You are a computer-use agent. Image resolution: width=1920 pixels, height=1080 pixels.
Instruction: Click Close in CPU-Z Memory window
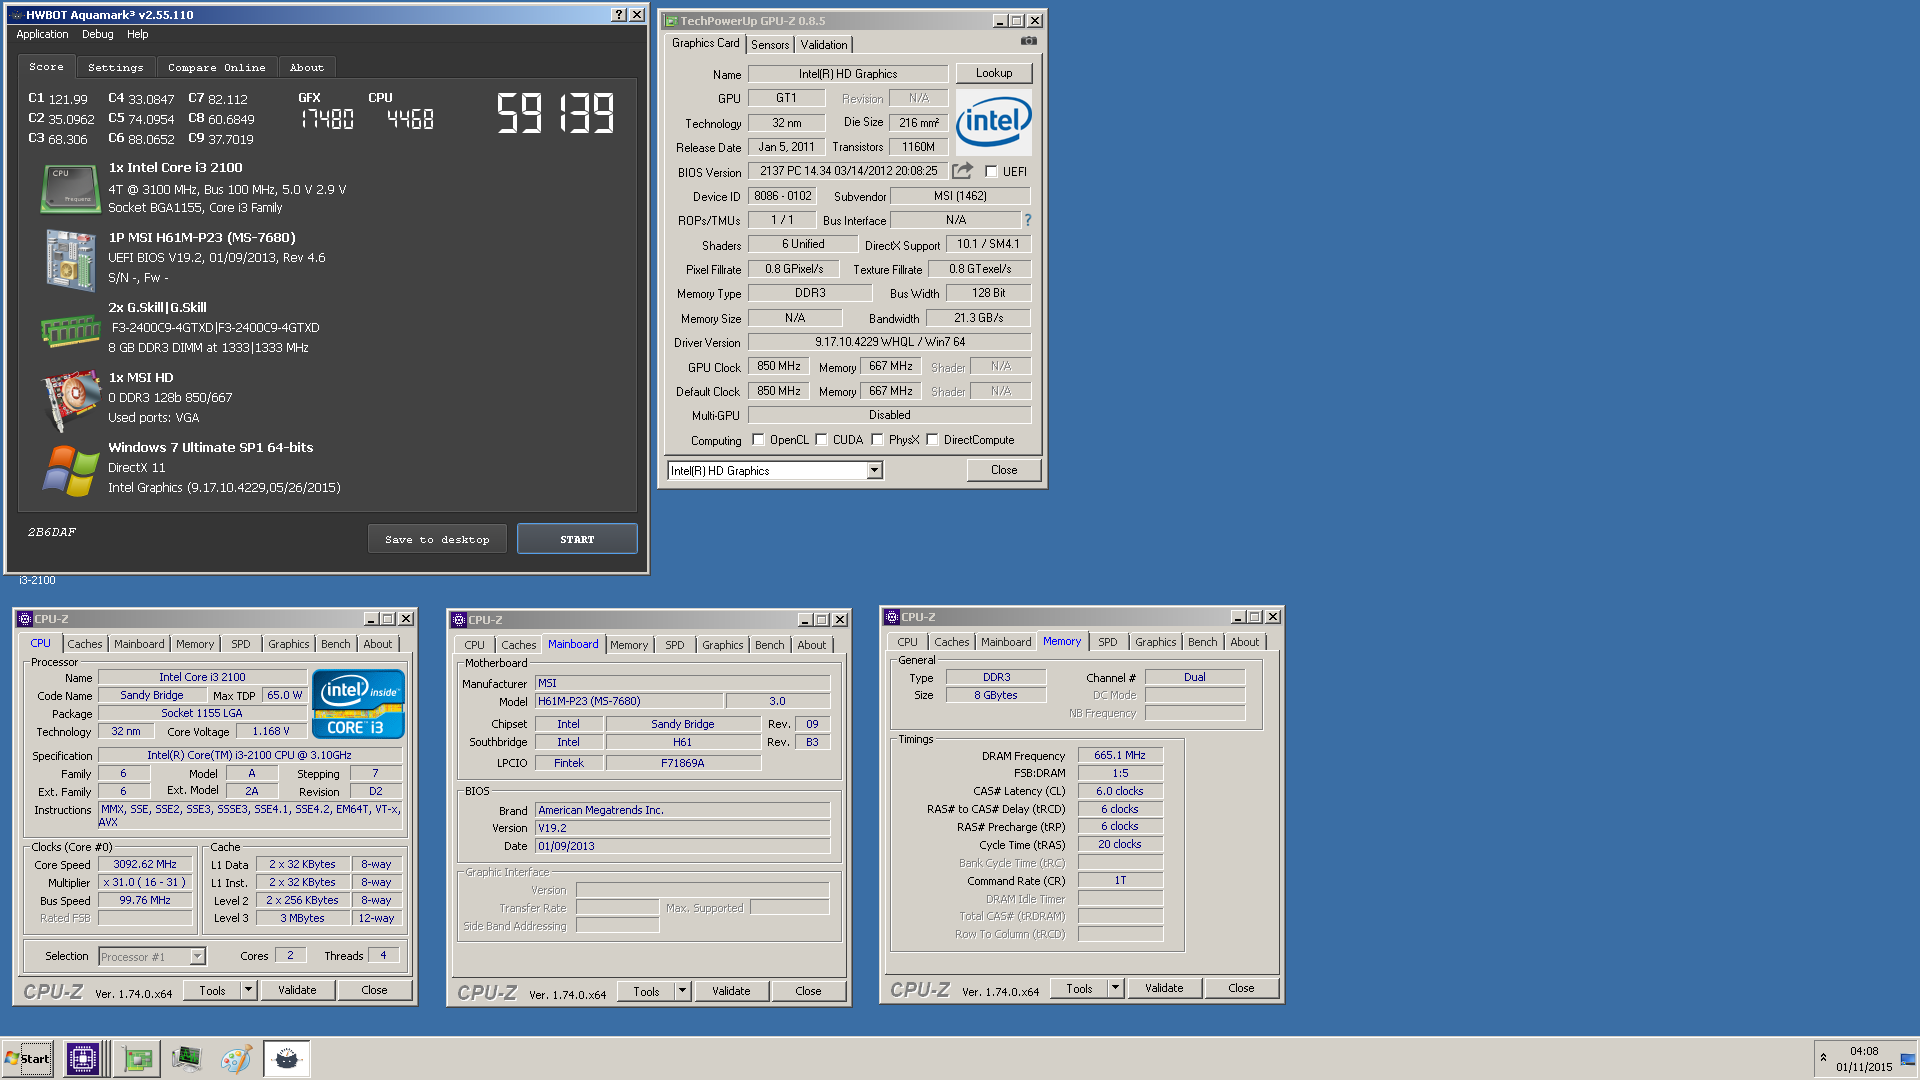click(x=1241, y=988)
